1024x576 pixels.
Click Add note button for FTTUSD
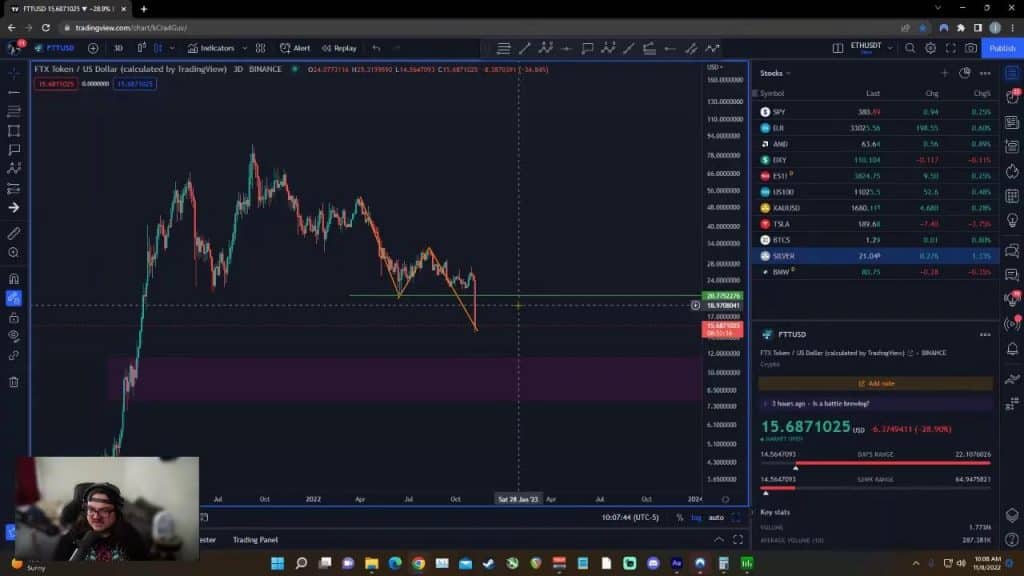875,383
